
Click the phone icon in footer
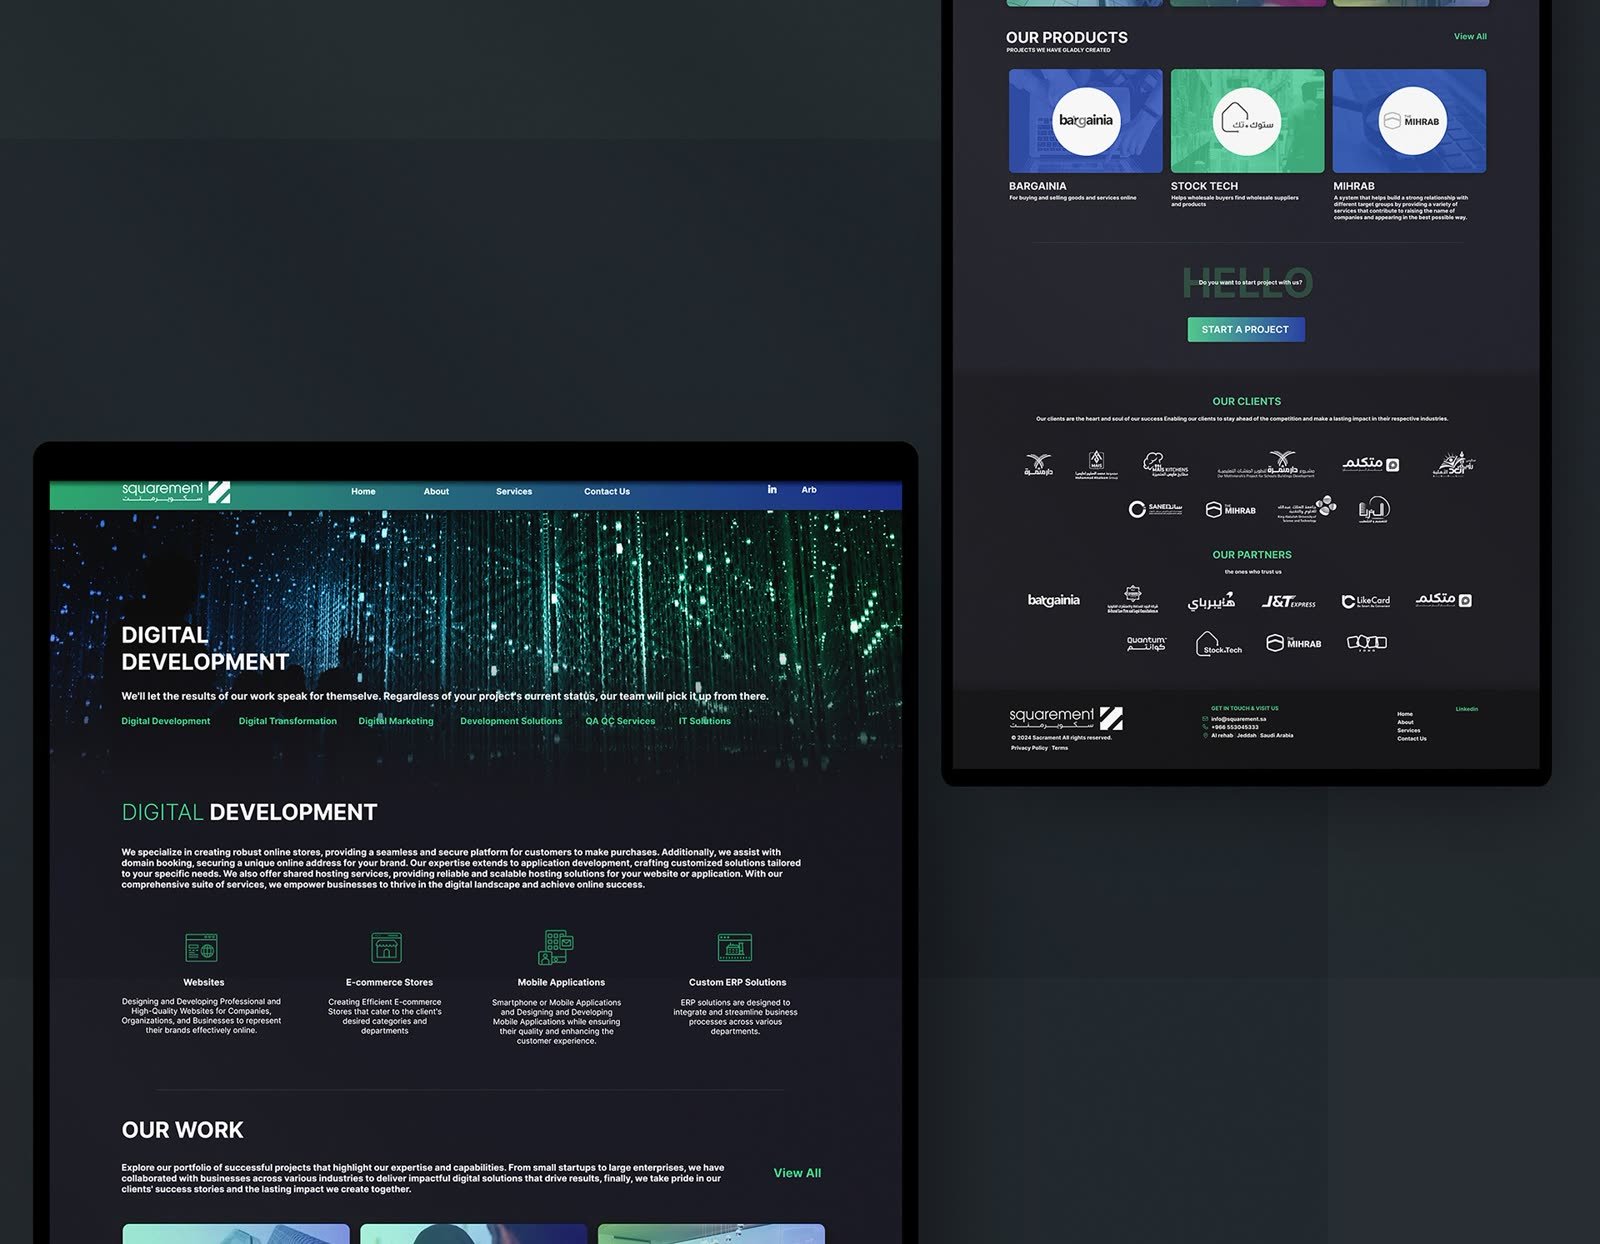[1205, 727]
